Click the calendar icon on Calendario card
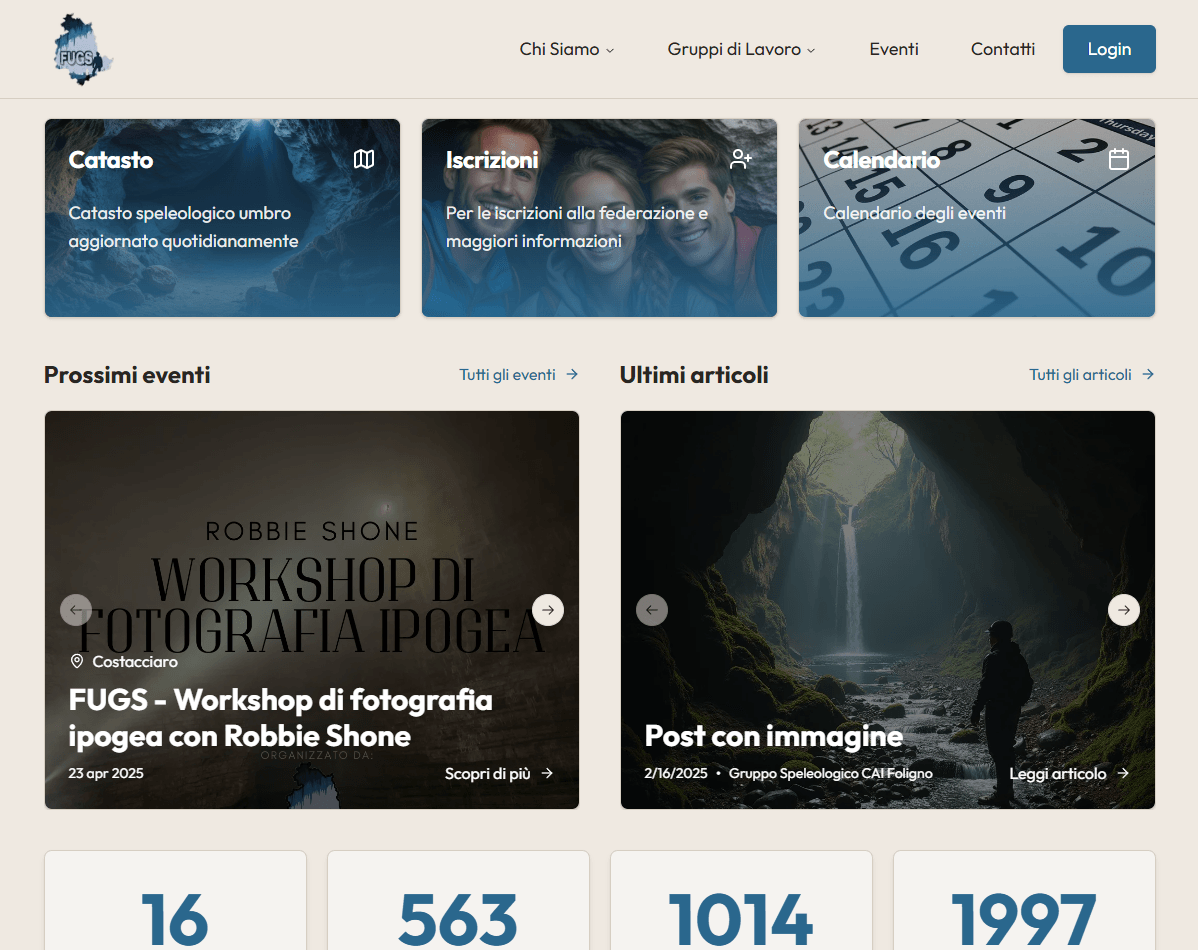1198x950 pixels. click(1119, 159)
